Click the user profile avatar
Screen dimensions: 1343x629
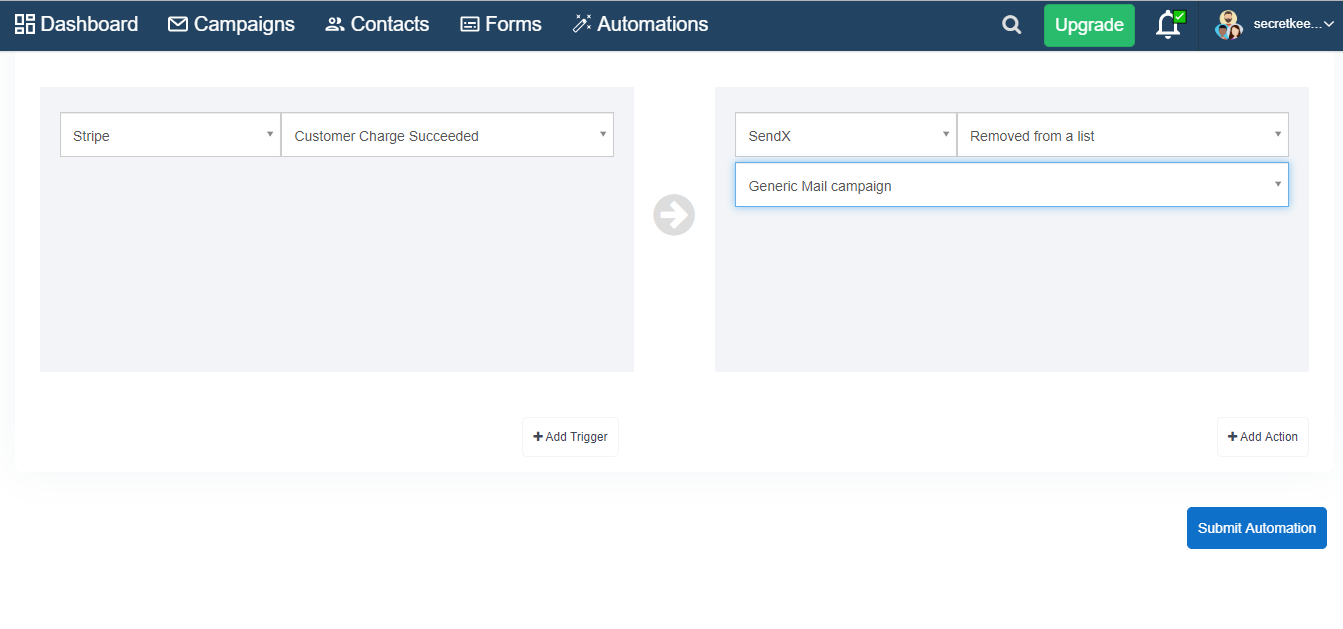1228,25
